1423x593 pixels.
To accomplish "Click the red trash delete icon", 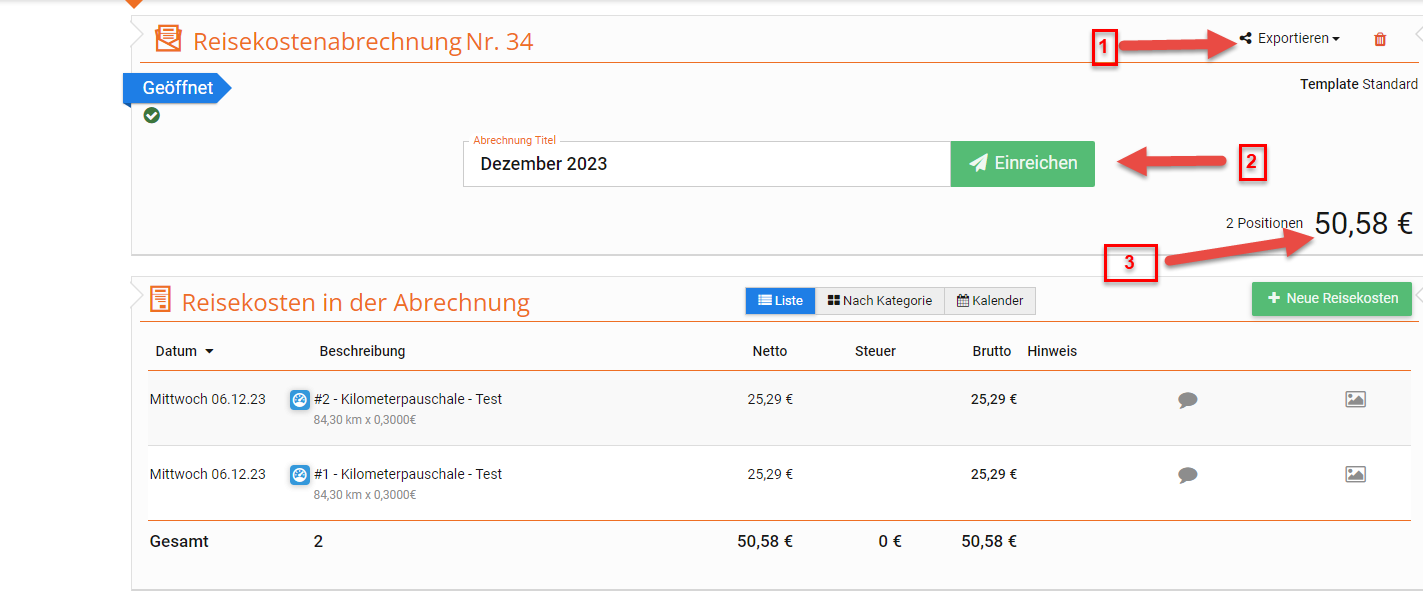I will (1380, 40).
